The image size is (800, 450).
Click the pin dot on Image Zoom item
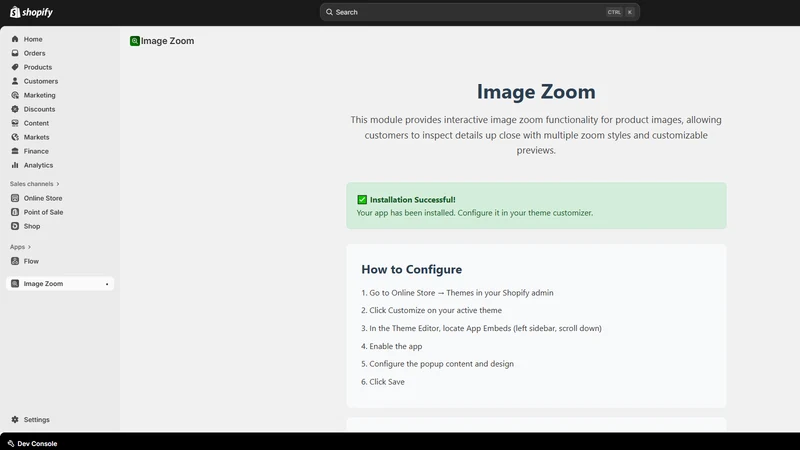click(107, 284)
